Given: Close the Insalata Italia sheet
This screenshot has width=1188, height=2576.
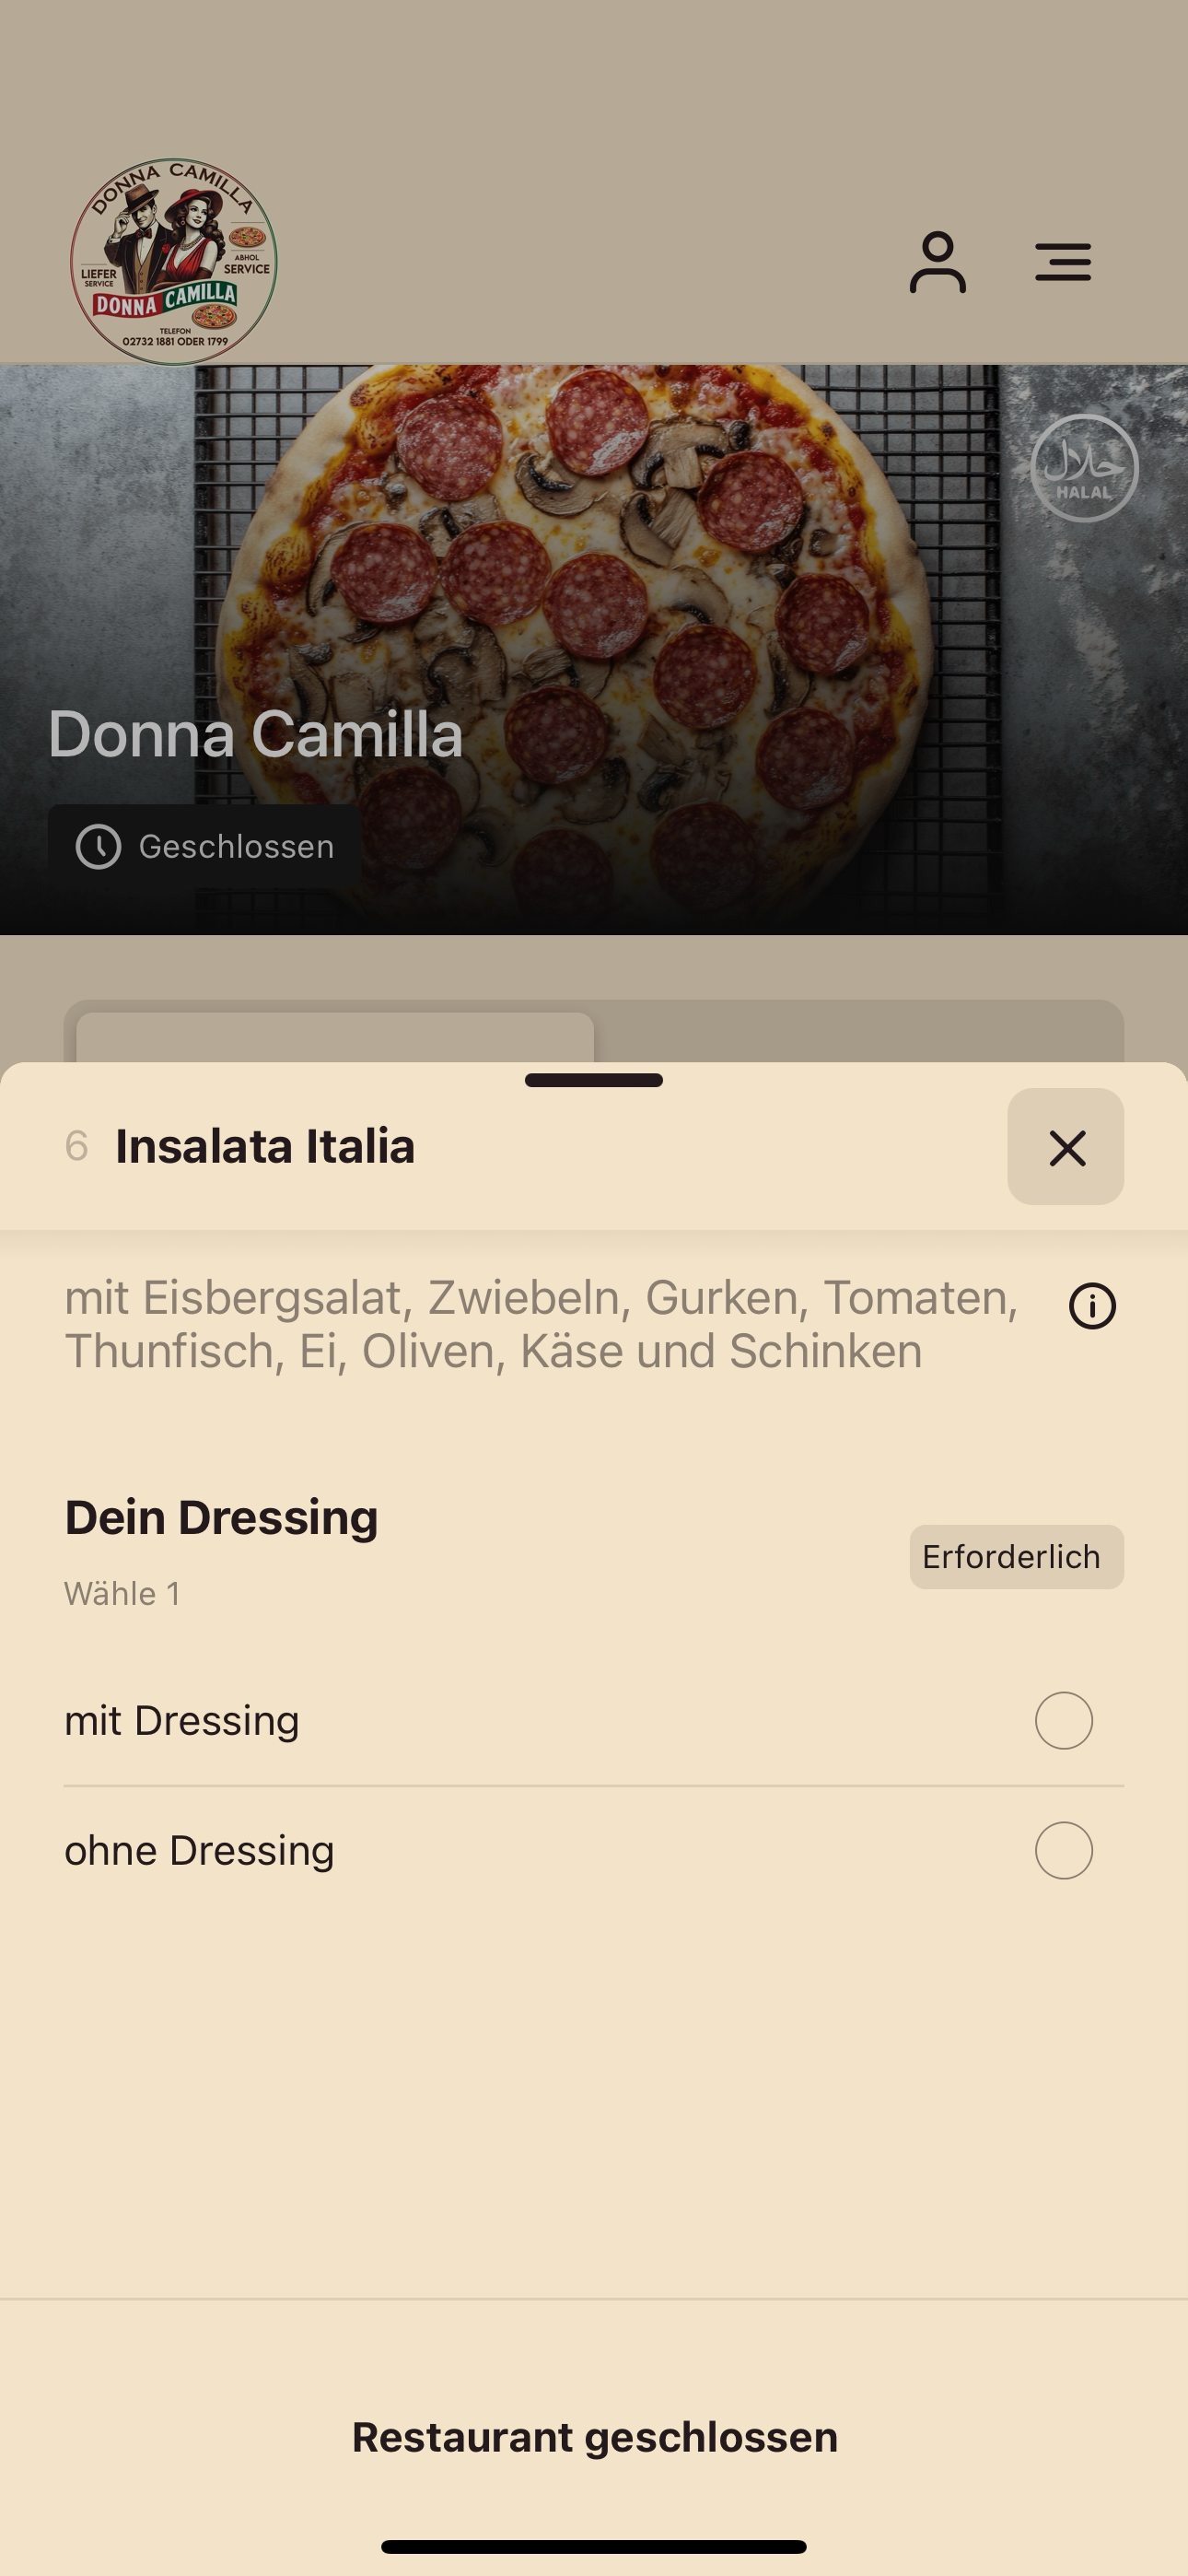Looking at the screenshot, I should pyautogui.click(x=1066, y=1147).
